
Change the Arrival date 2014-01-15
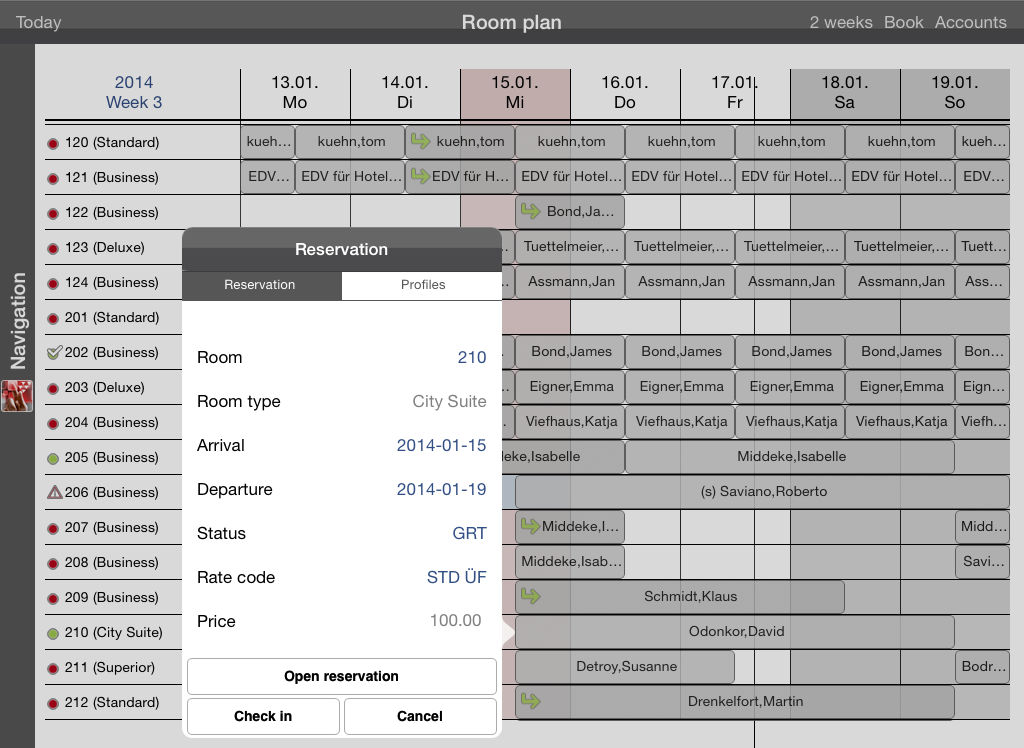pyautogui.click(x=441, y=446)
